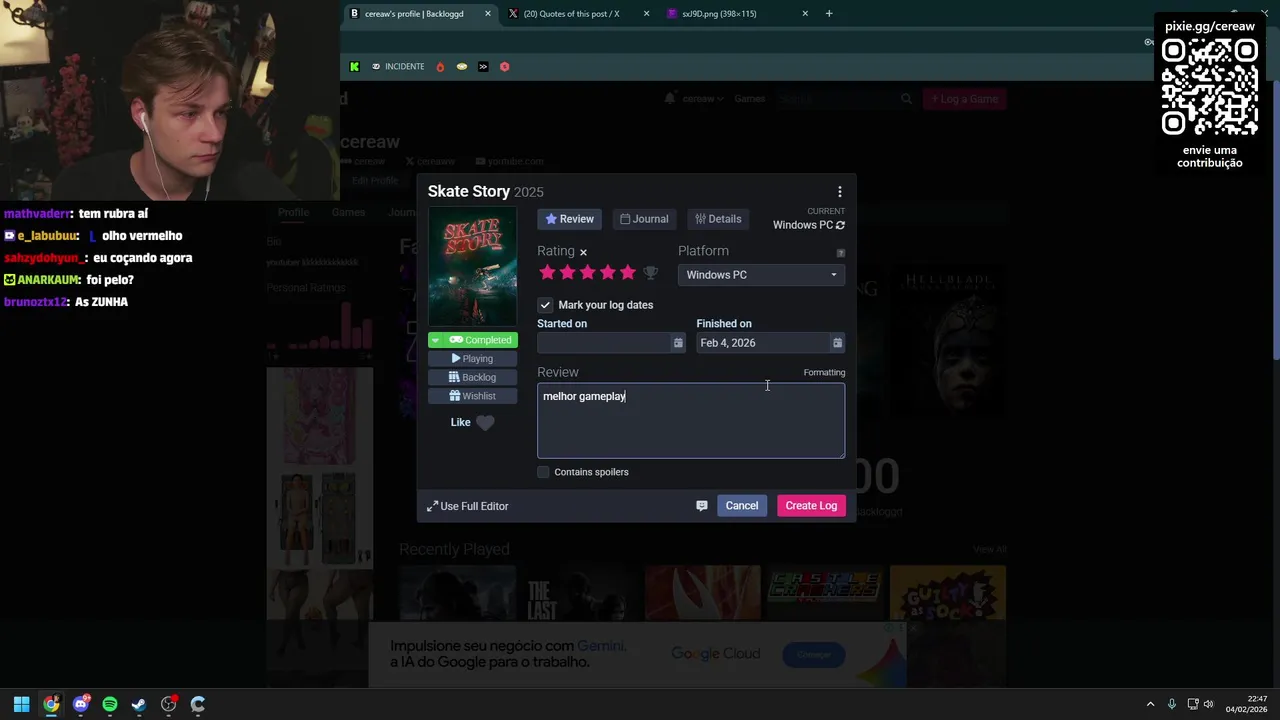Screen dimensions: 1280x720
Task: Add game to Wishlist
Action: [x=473, y=397]
